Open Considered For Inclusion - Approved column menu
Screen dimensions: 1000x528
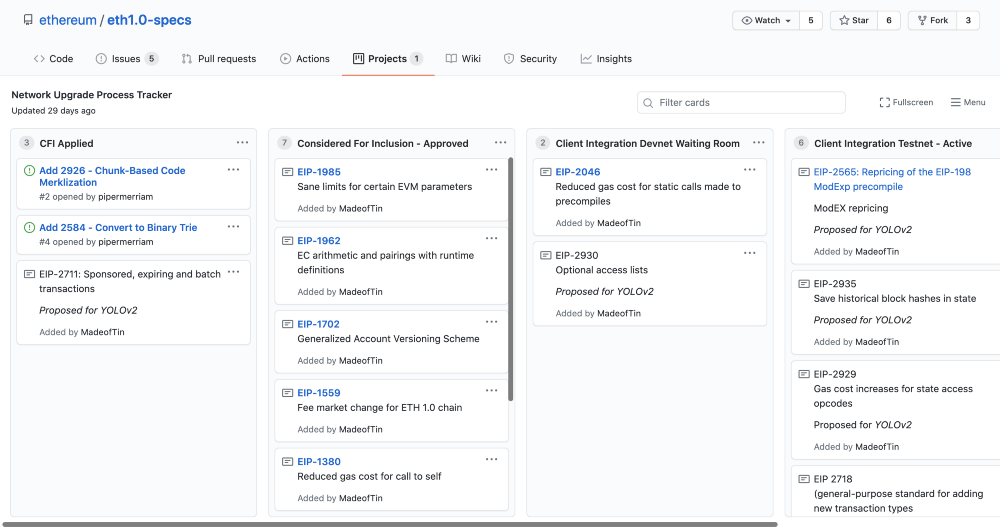pyautogui.click(x=501, y=143)
